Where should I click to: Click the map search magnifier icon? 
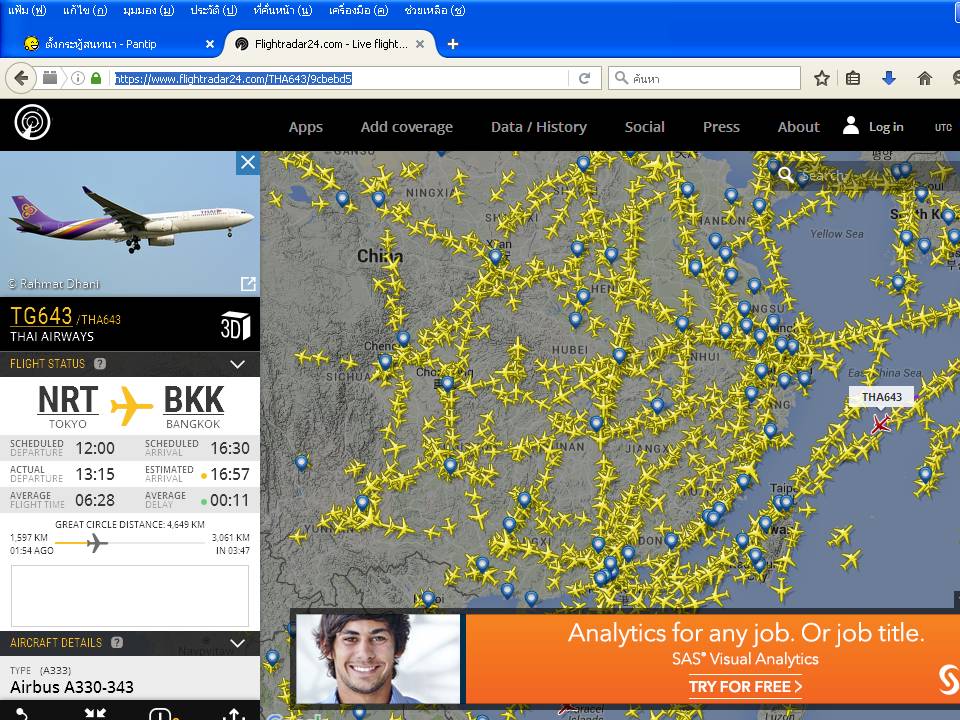[x=786, y=175]
